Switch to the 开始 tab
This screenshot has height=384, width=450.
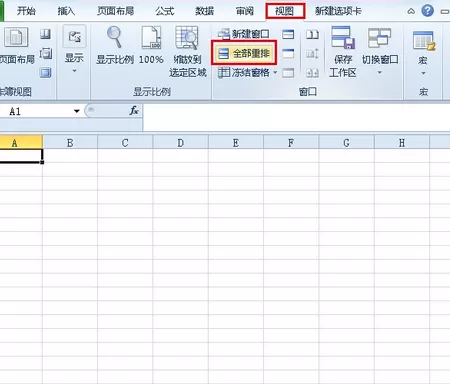(26, 11)
